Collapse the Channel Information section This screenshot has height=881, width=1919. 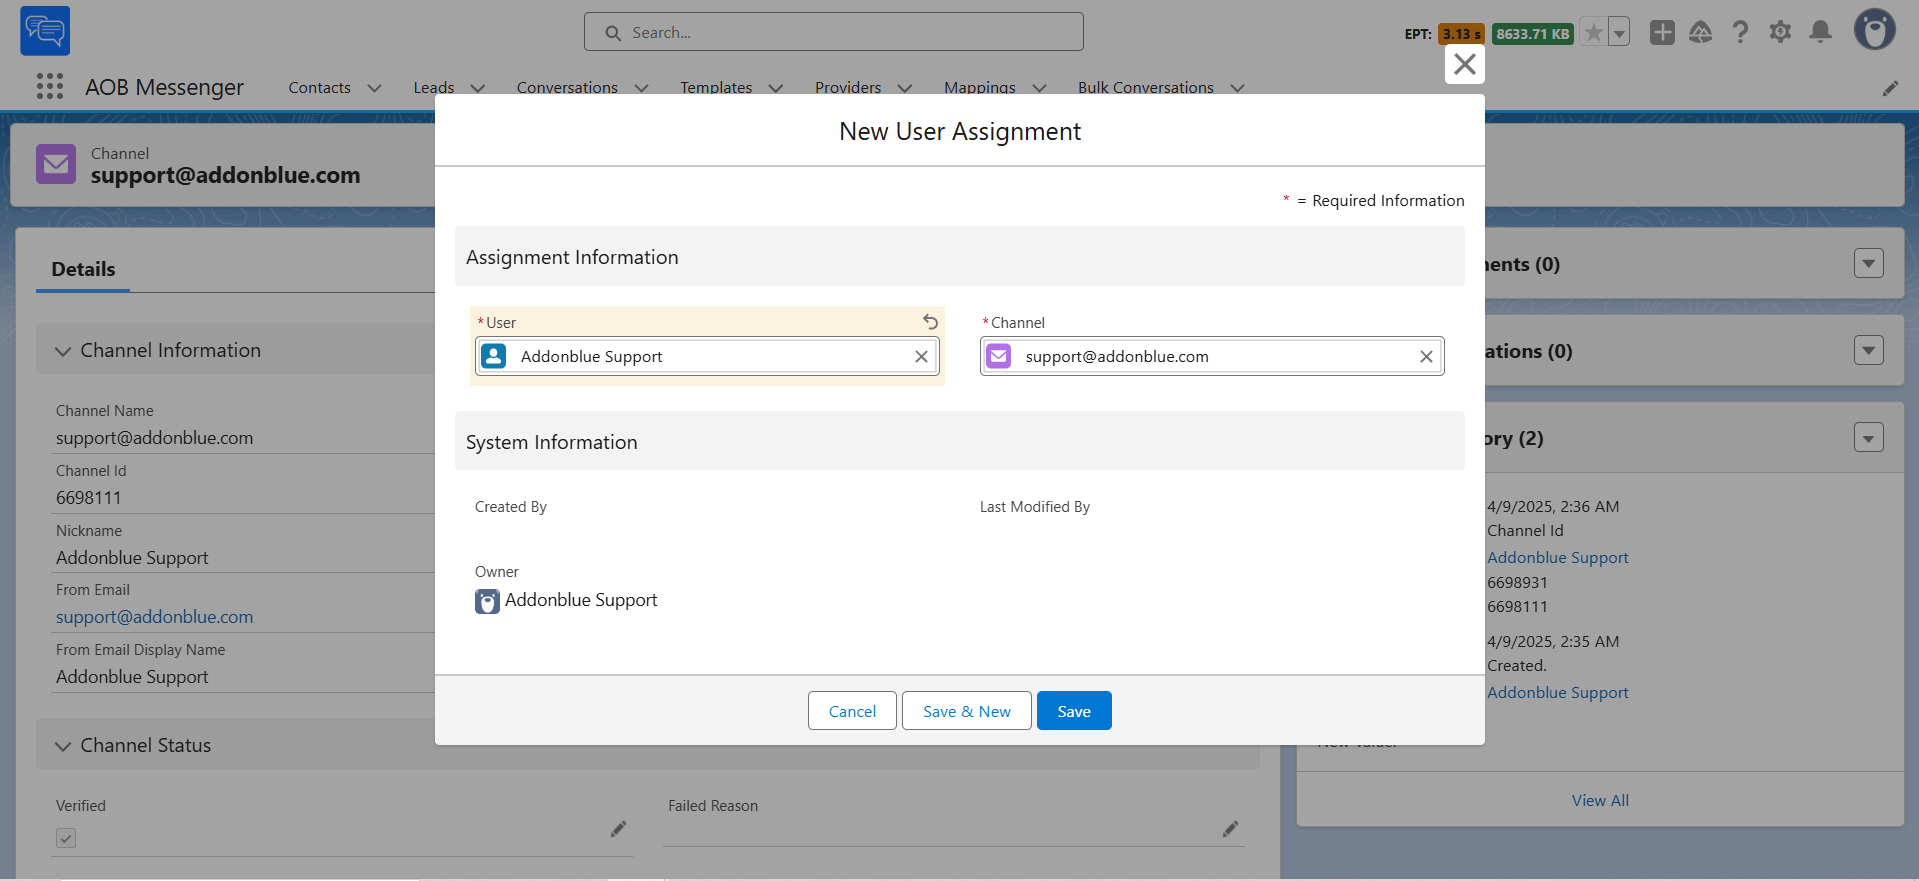(x=63, y=351)
